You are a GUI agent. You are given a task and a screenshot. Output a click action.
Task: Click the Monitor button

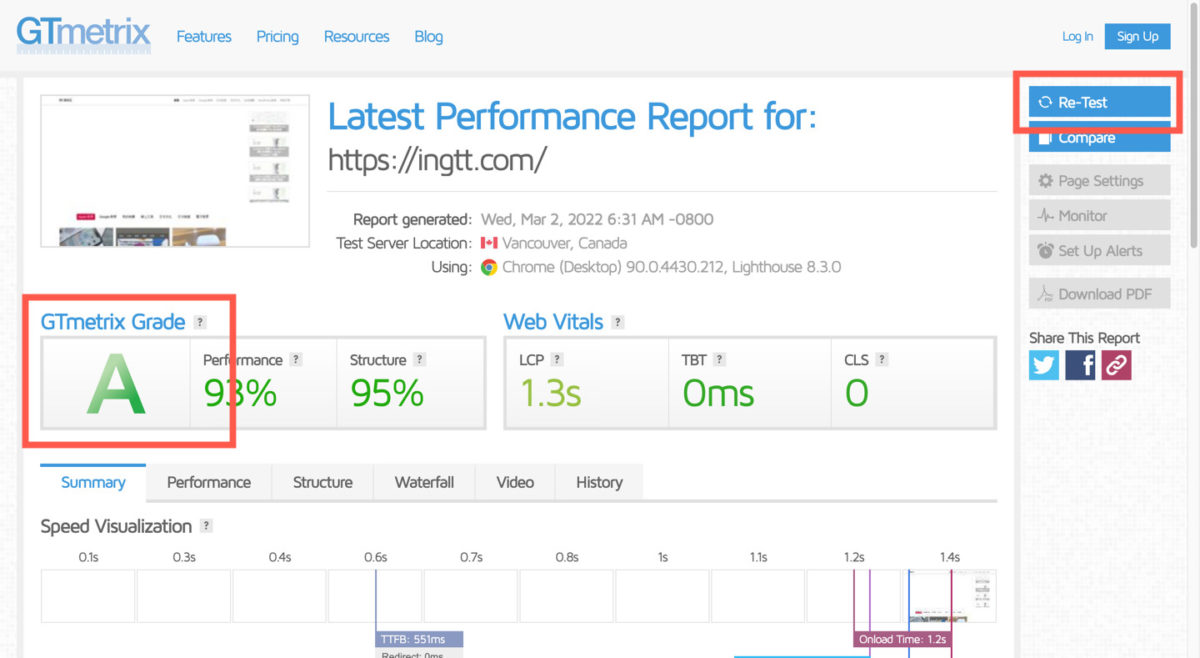click(1099, 215)
